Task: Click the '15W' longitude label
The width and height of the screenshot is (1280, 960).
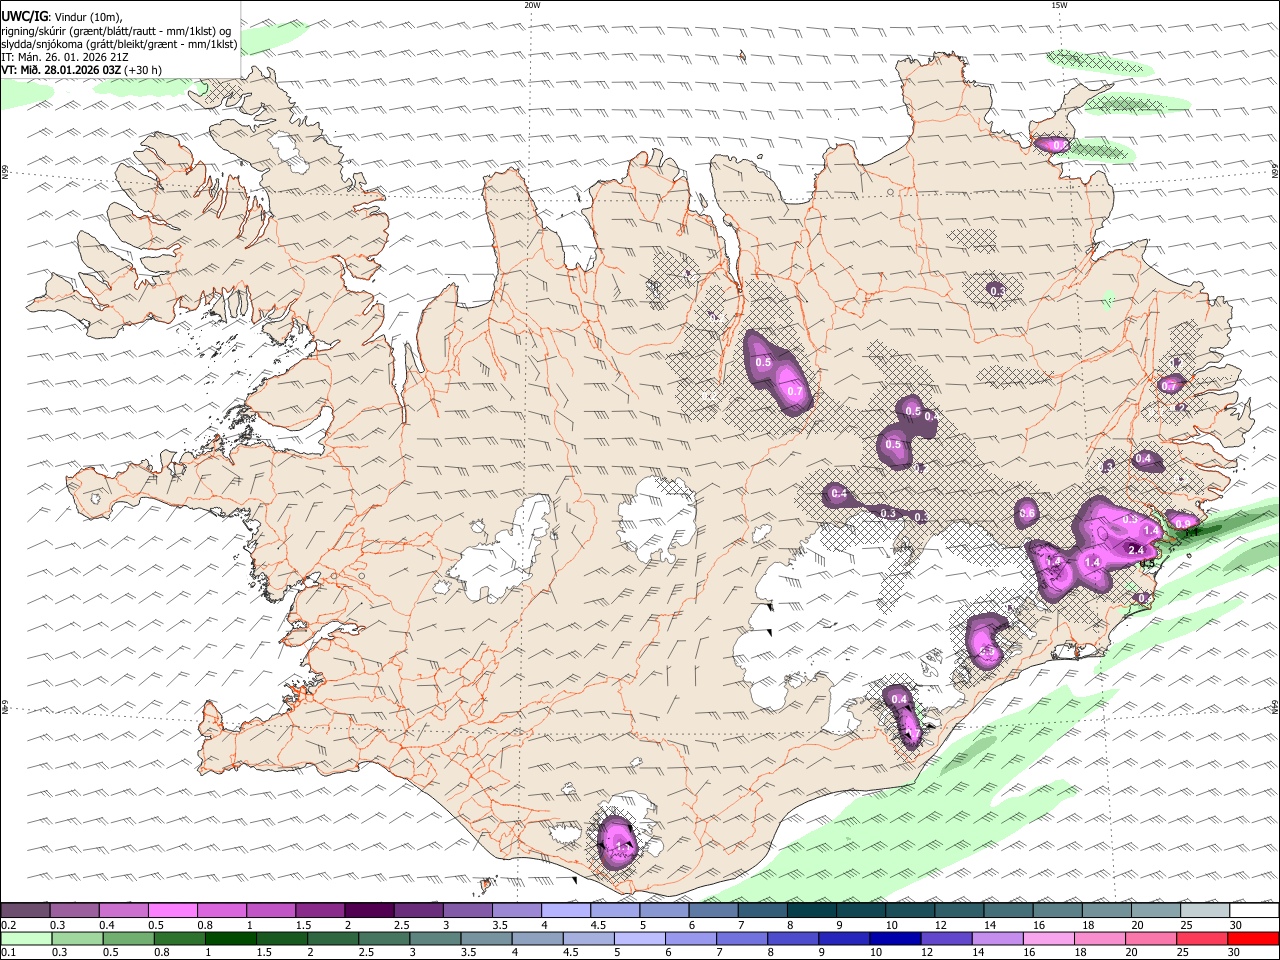Action: point(1059,5)
